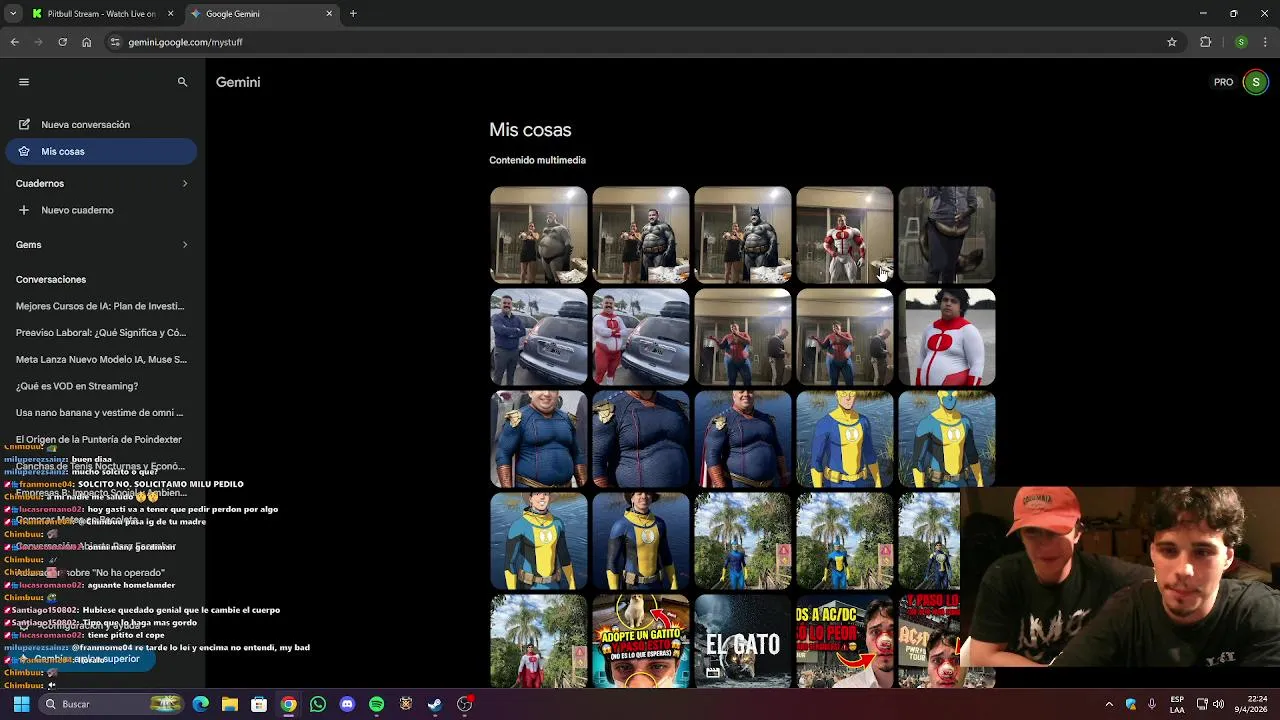Image resolution: width=1280 pixels, height=720 pixels.
Task: Open conversation Preaviso Laboral
Action: coord(100,333)
